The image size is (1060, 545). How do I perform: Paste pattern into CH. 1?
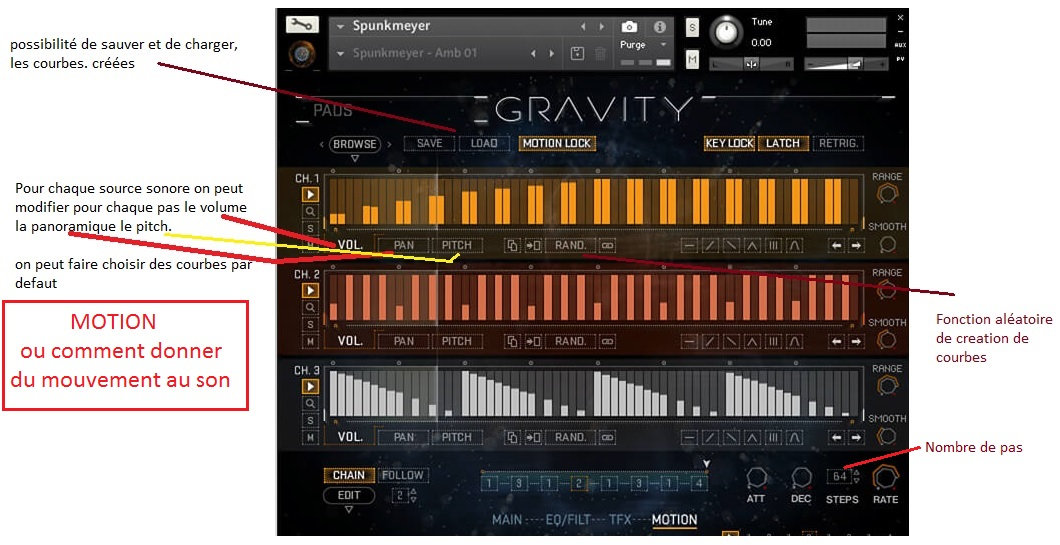click(x=533, y=245)
